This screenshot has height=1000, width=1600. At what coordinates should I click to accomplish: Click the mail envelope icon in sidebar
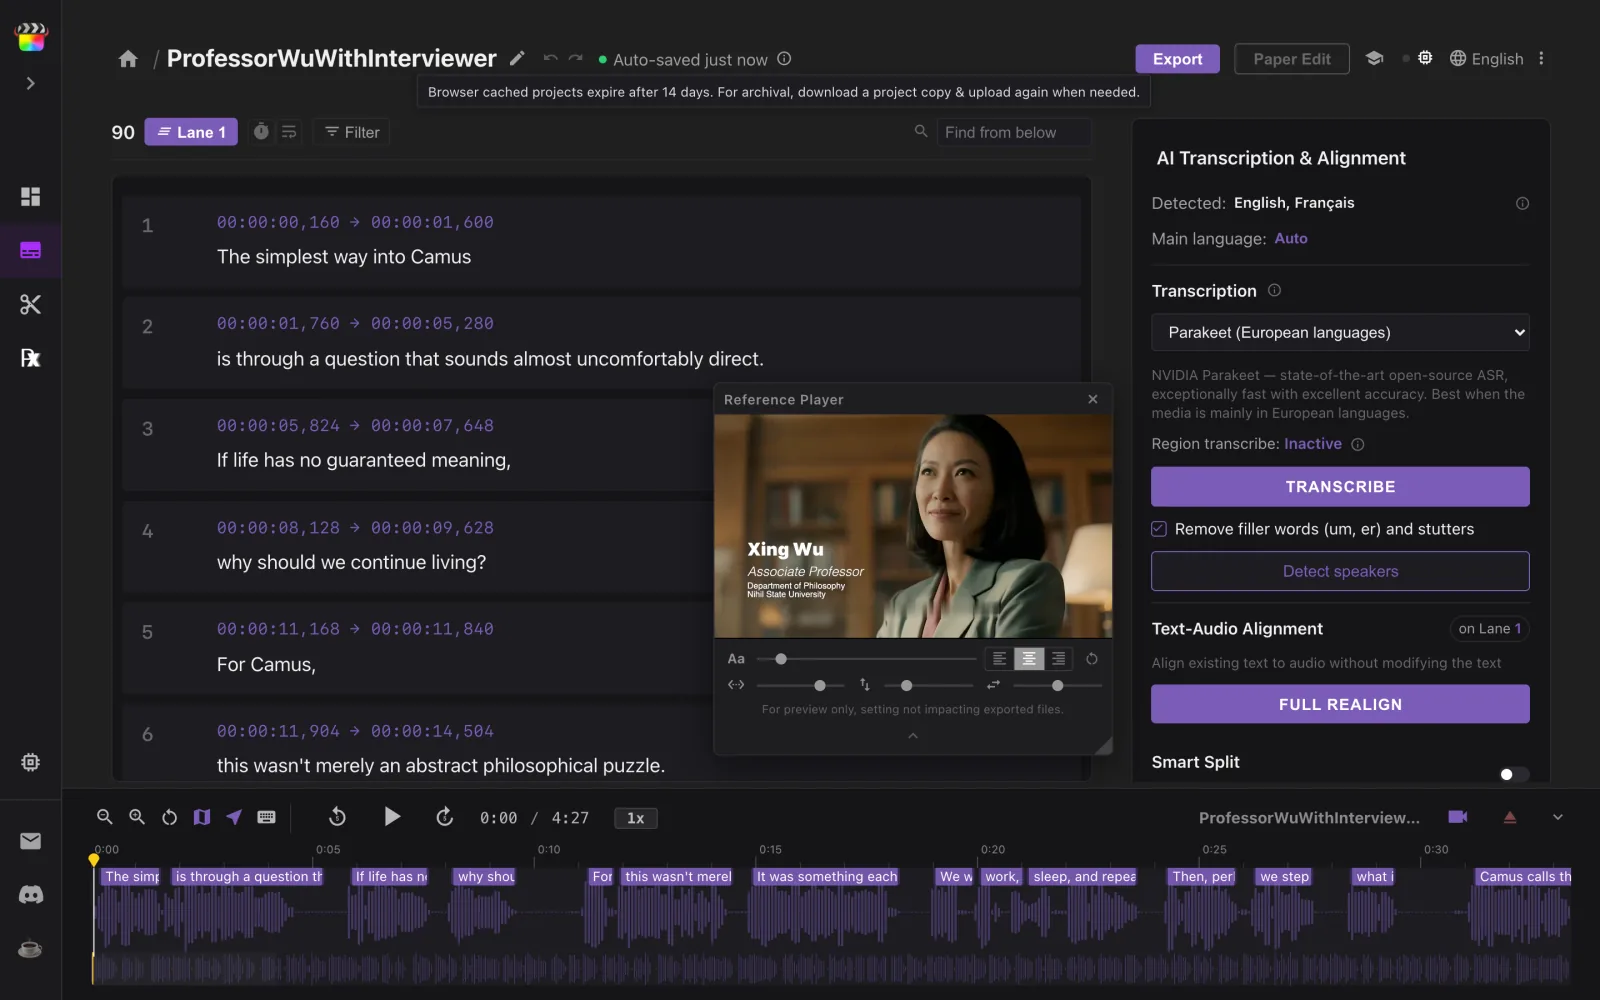click(30, 841)
